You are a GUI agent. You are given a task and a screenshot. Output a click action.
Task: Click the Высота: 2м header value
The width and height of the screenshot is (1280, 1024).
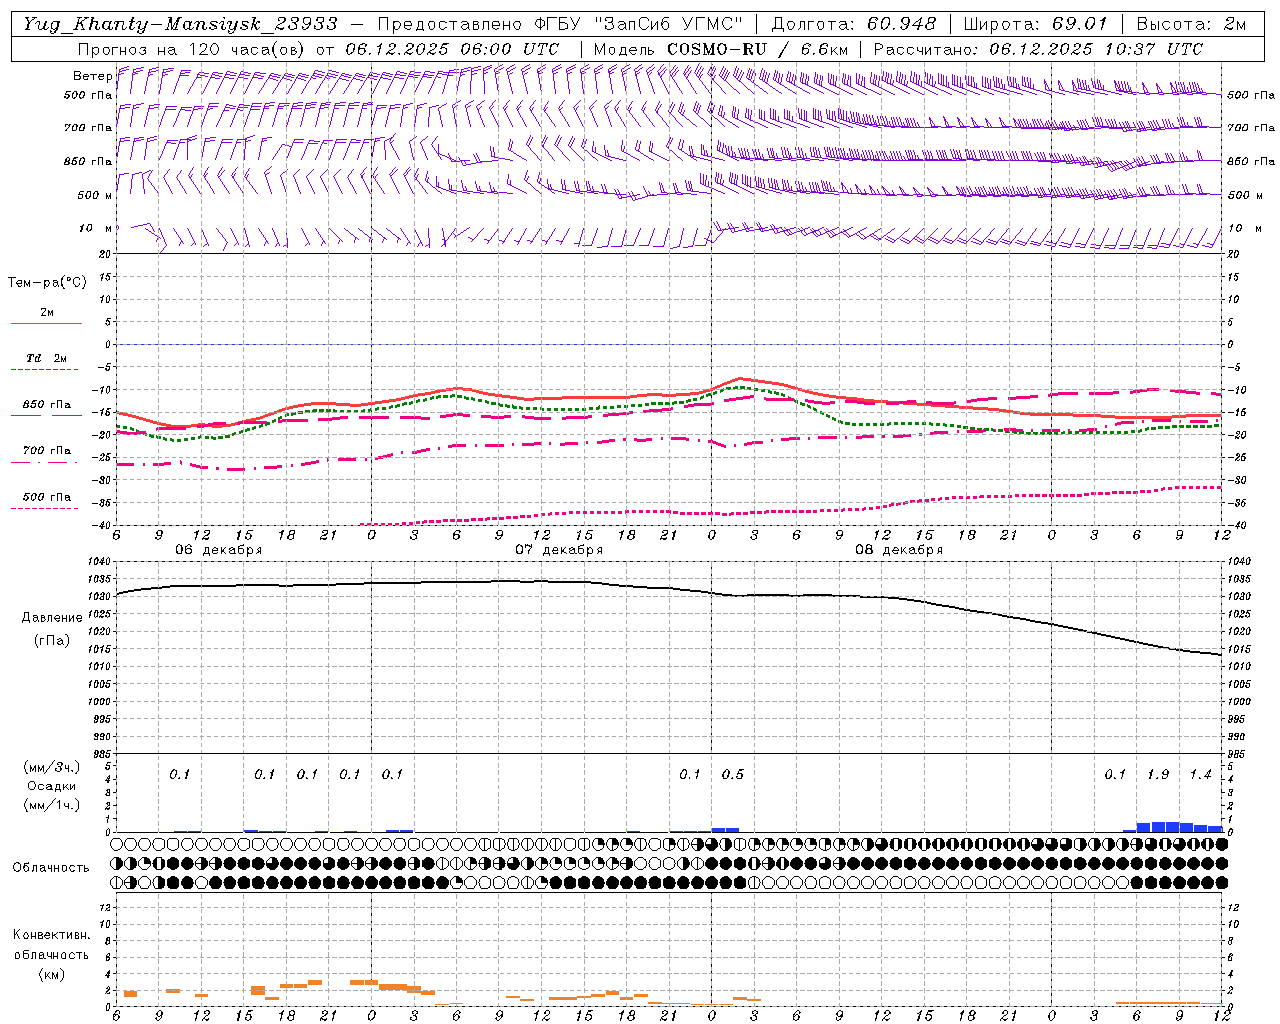coord(1191,24)
